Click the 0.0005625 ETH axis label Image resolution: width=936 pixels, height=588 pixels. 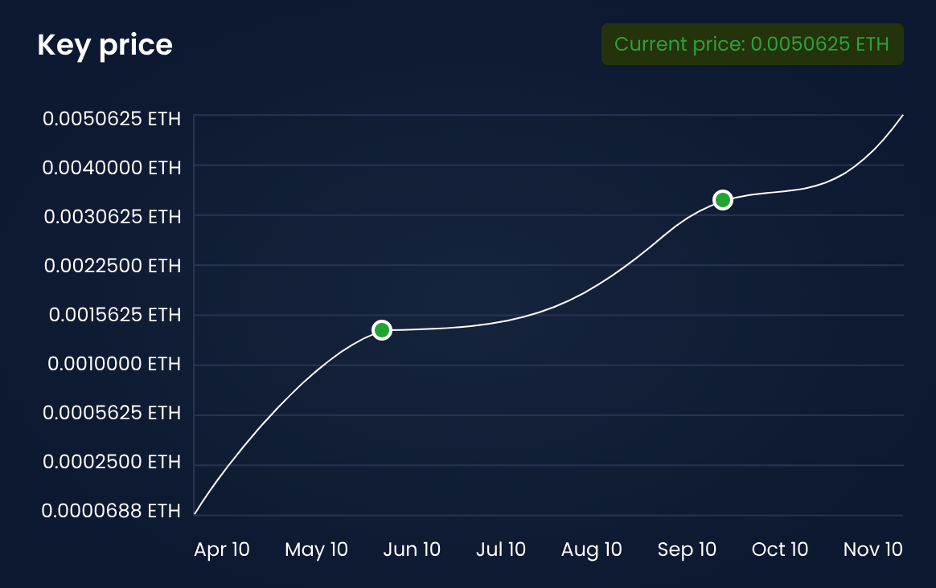[x=112, y=413]
